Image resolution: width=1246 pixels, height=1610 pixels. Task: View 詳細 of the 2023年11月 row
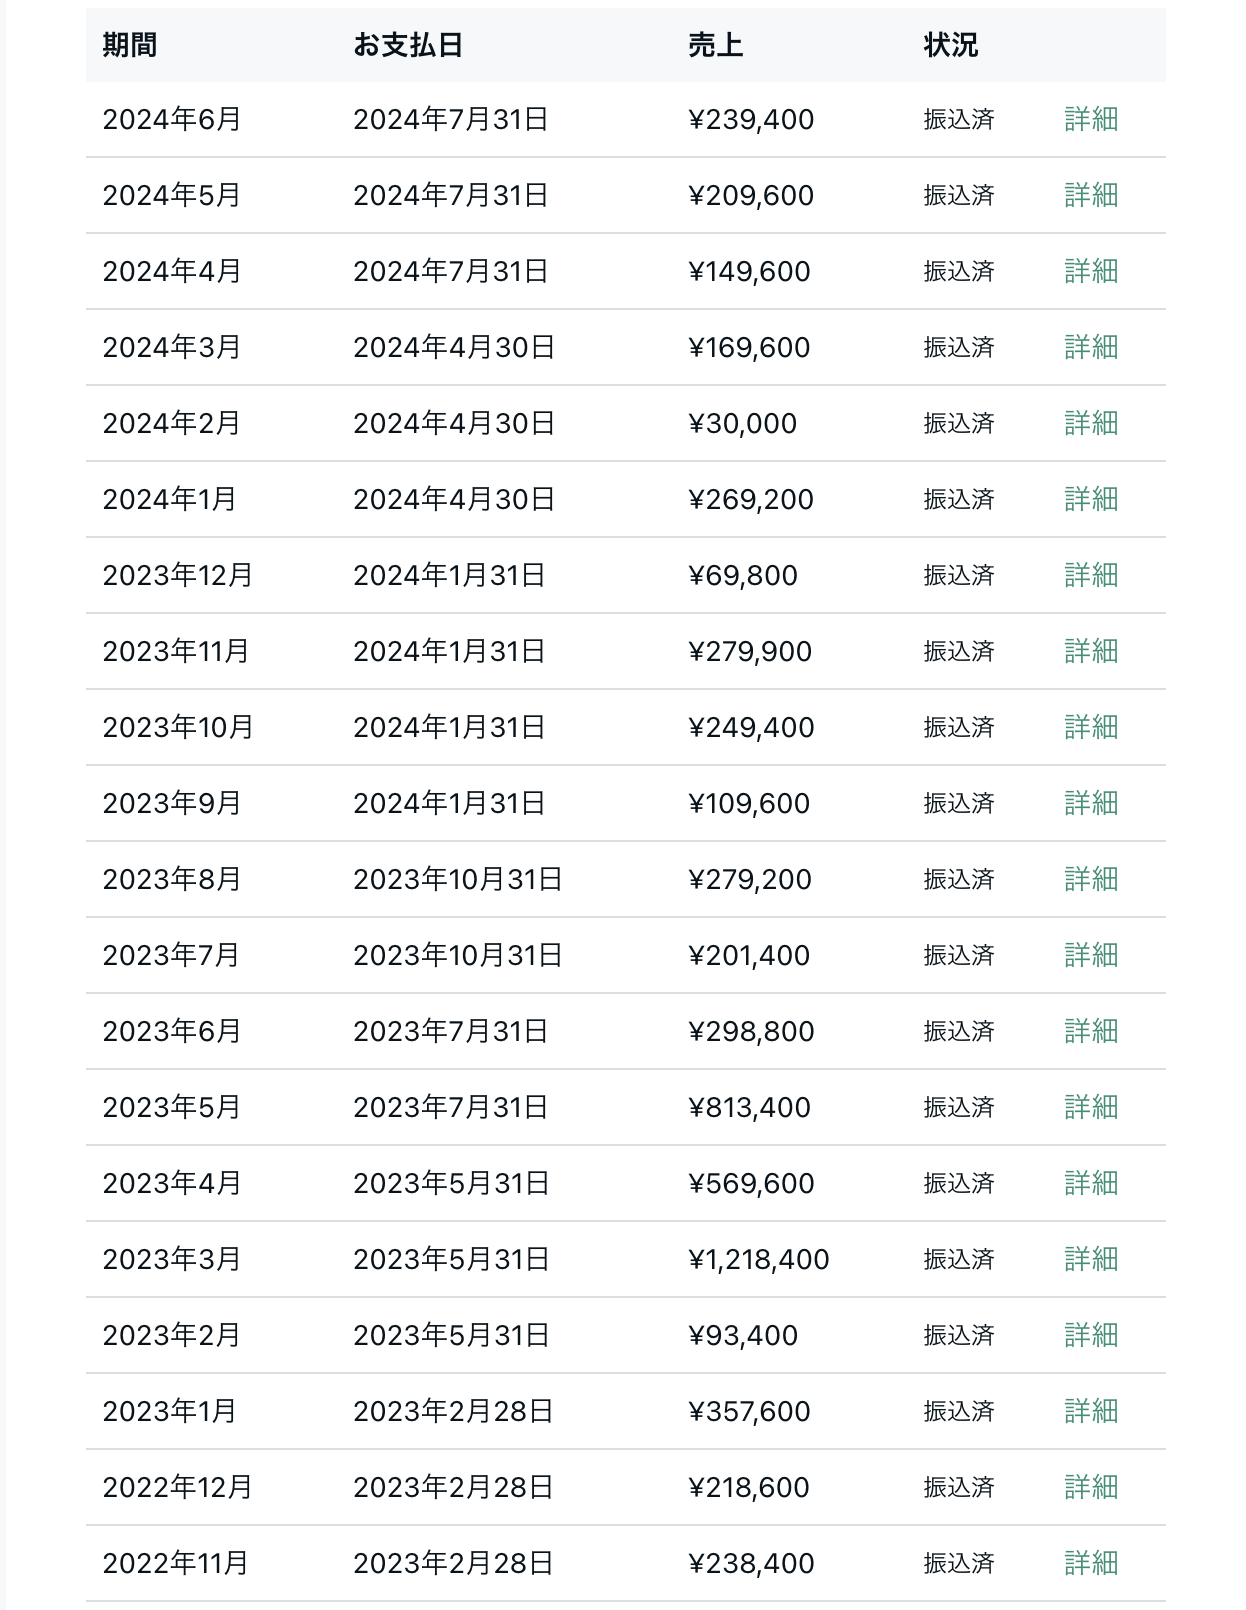pyautogui.click(x=1091, y=651)
